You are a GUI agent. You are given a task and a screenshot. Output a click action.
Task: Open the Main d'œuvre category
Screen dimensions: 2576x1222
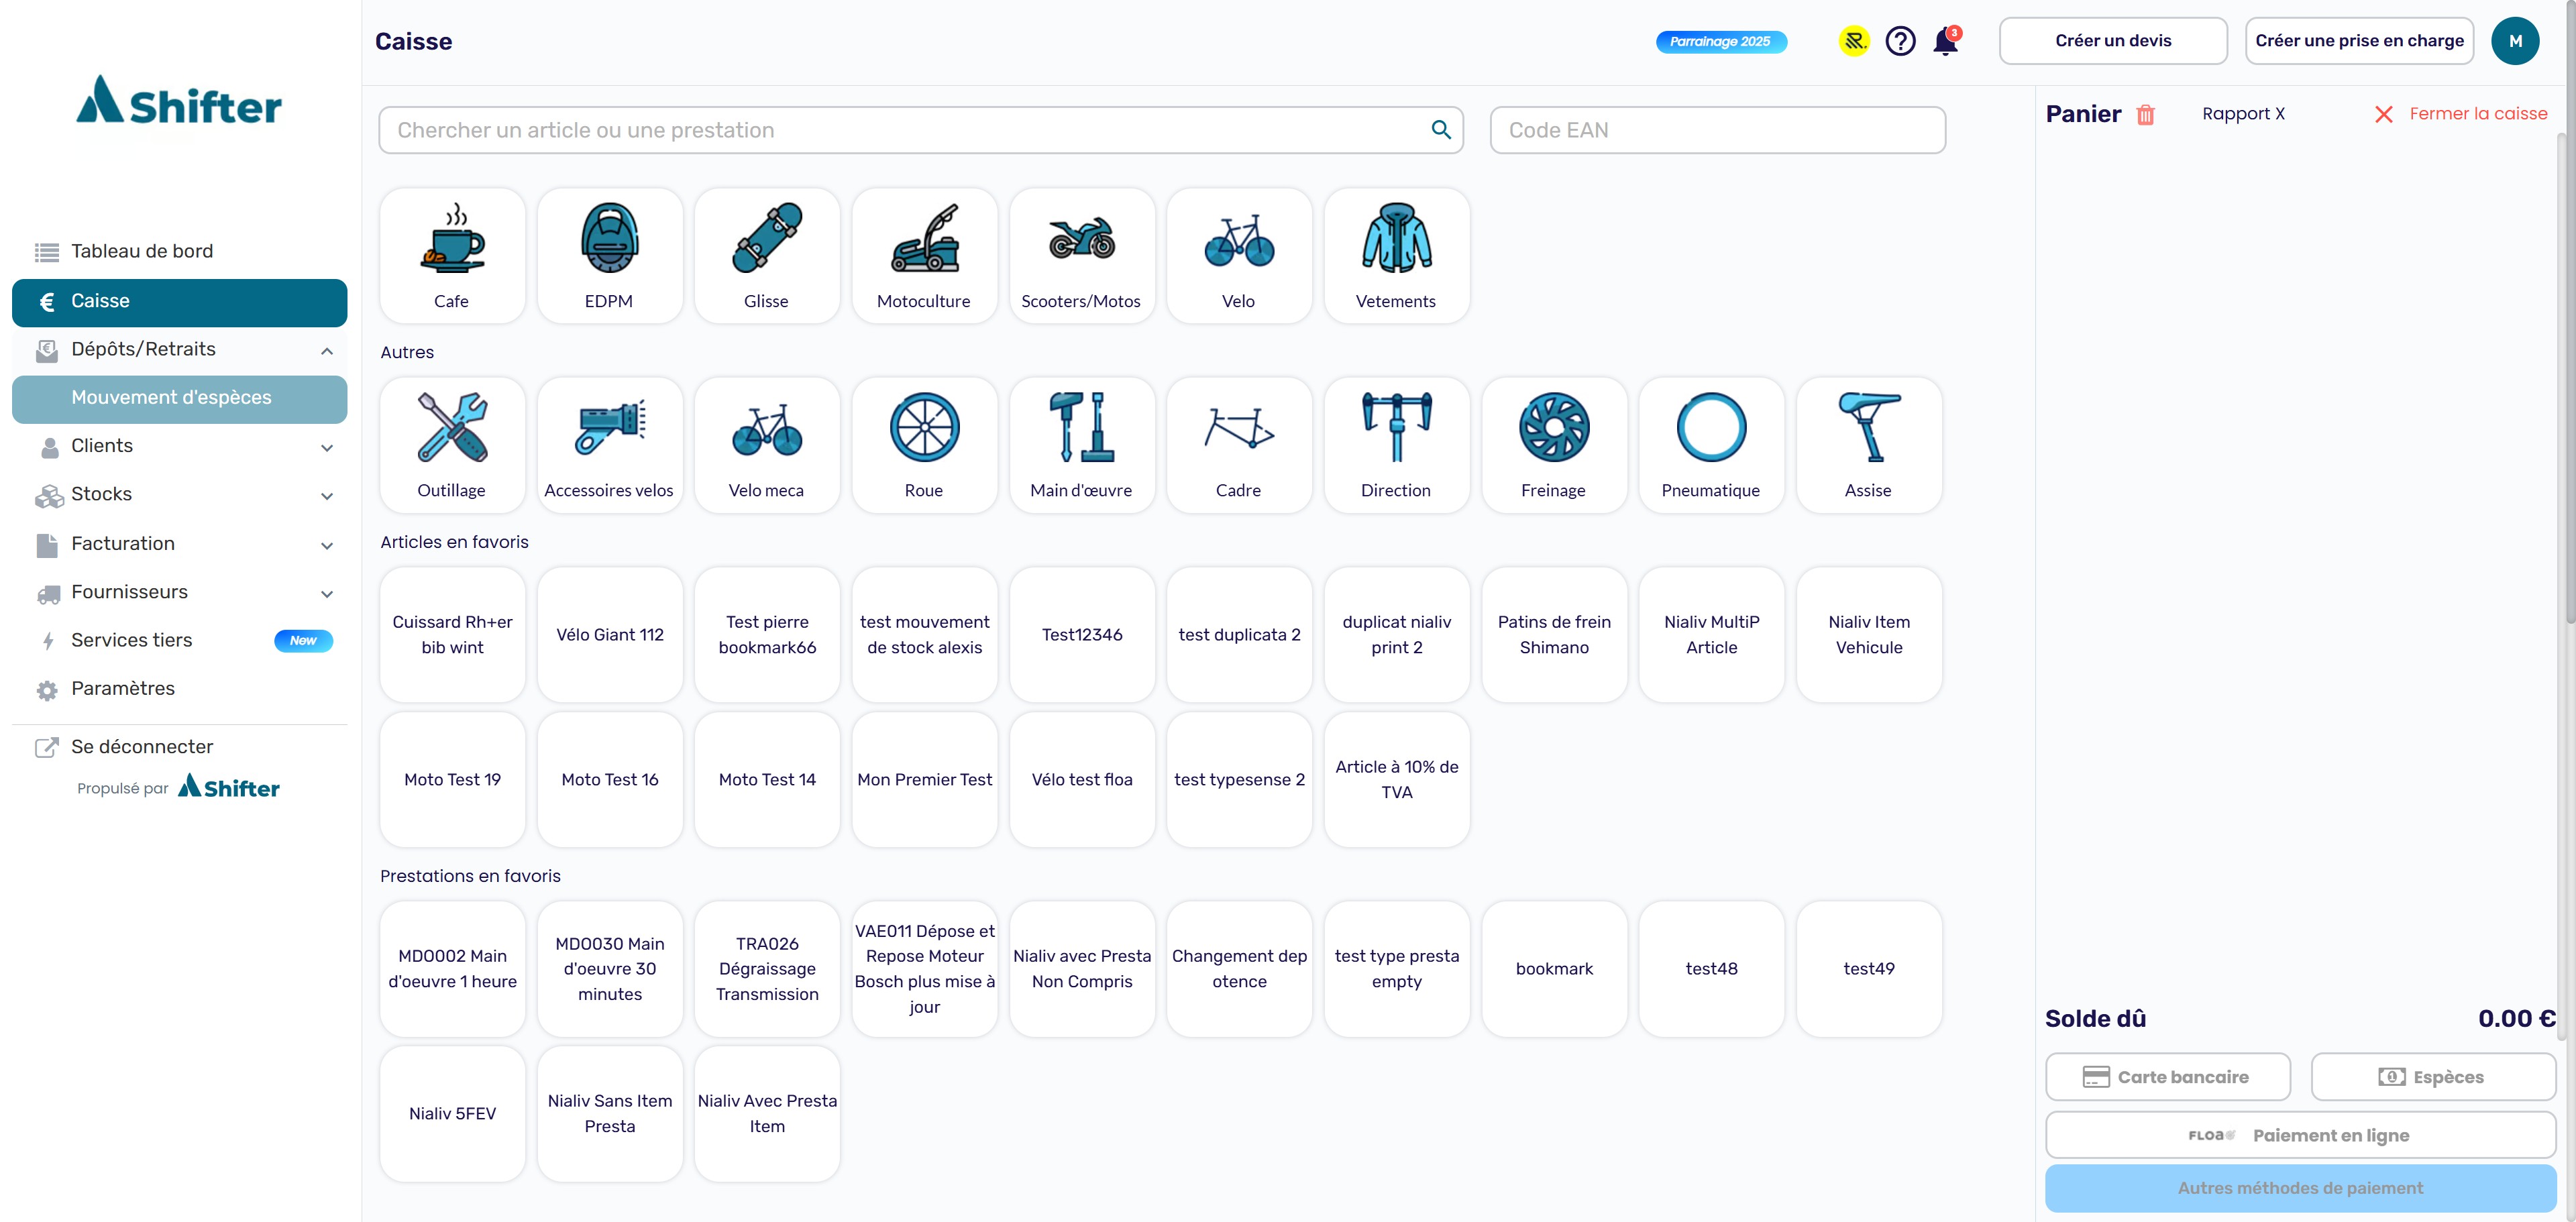pos(1082,445)
